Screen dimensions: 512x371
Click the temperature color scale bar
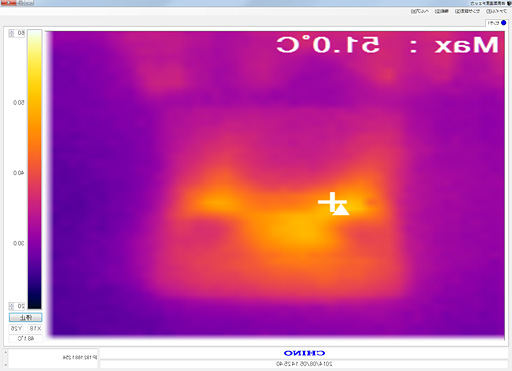[x=35, y=169]
